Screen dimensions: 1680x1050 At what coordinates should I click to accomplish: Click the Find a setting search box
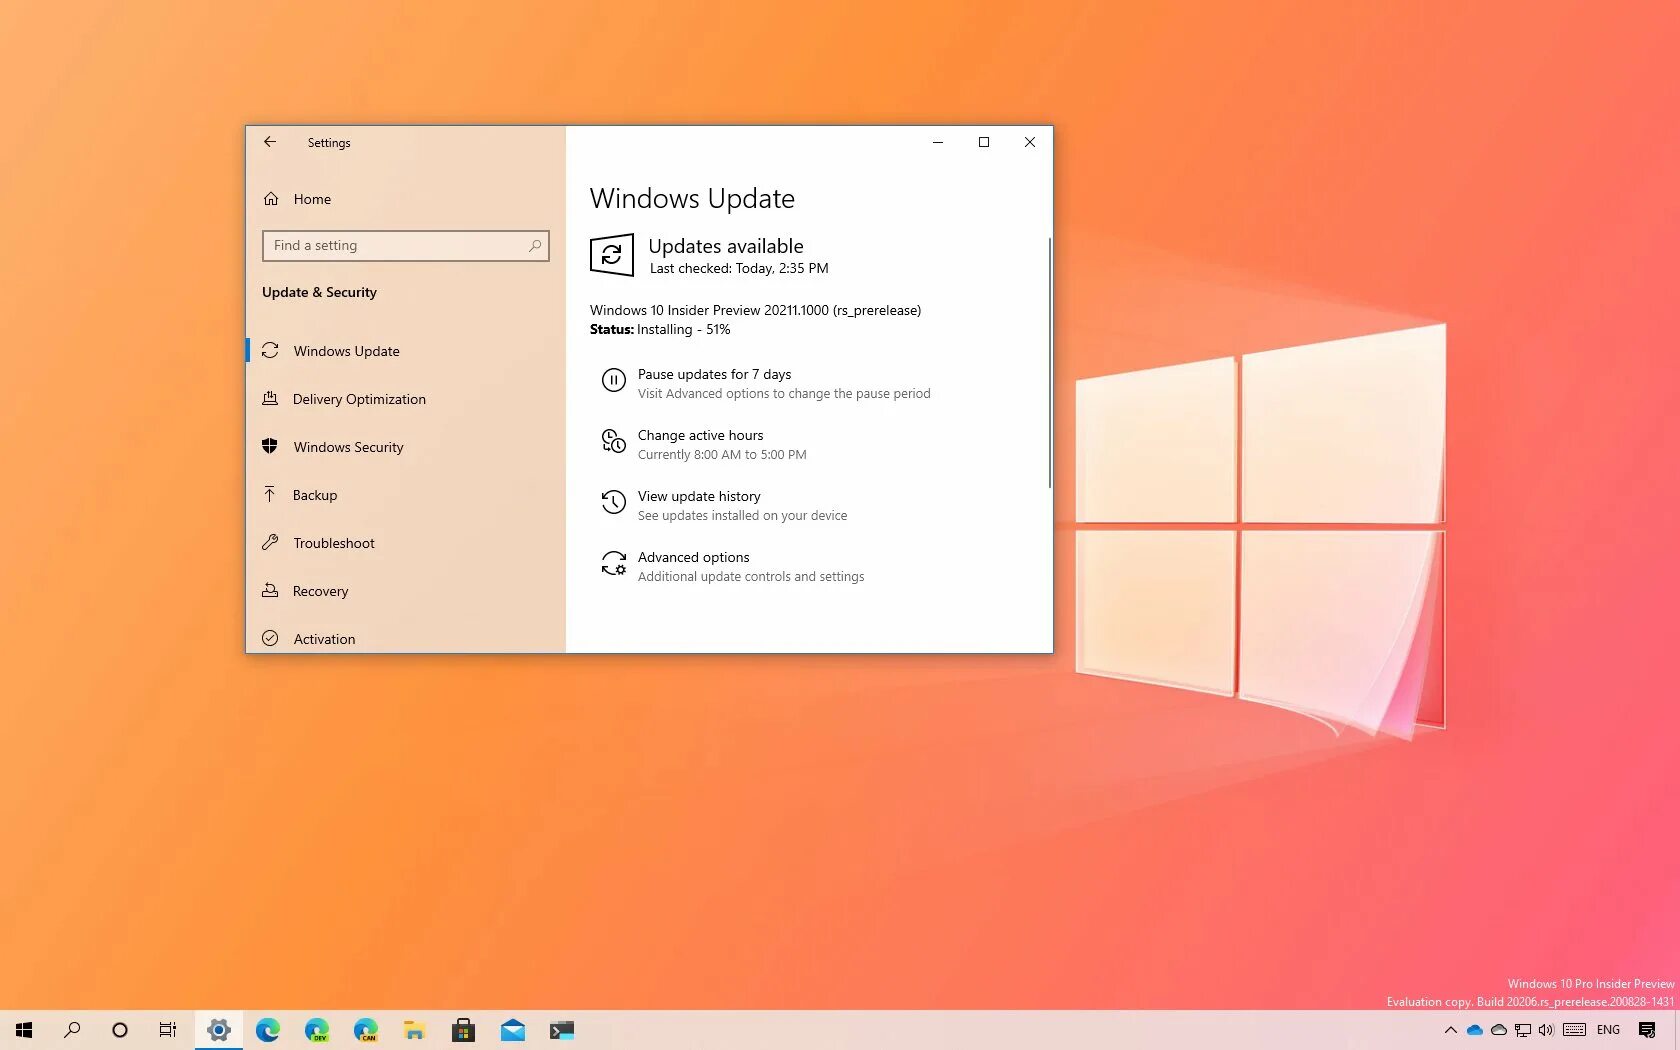click(405, 246)
